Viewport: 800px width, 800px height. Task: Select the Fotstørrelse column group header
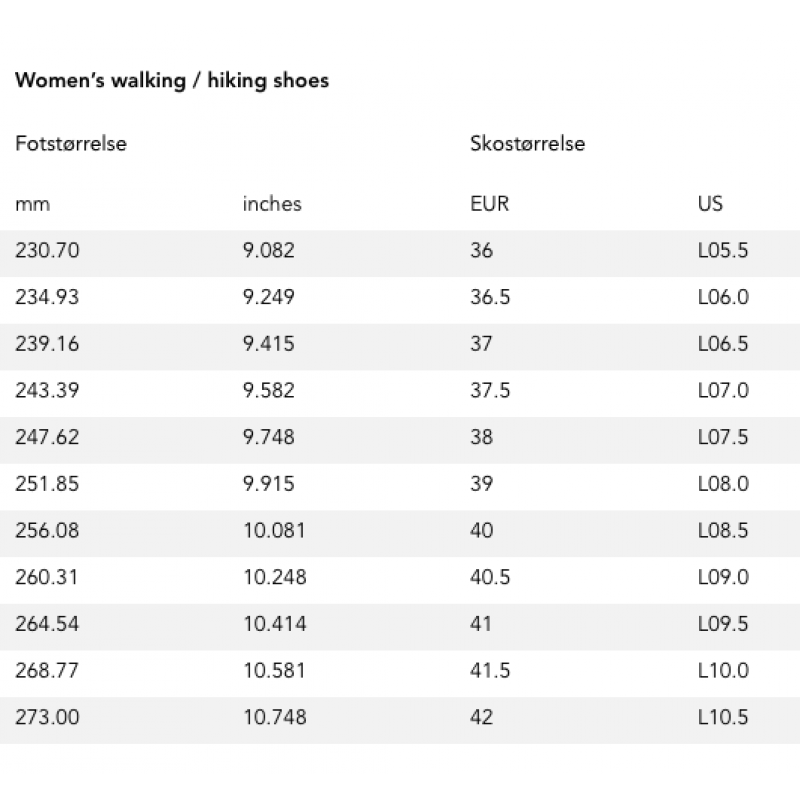pos(71,143)
